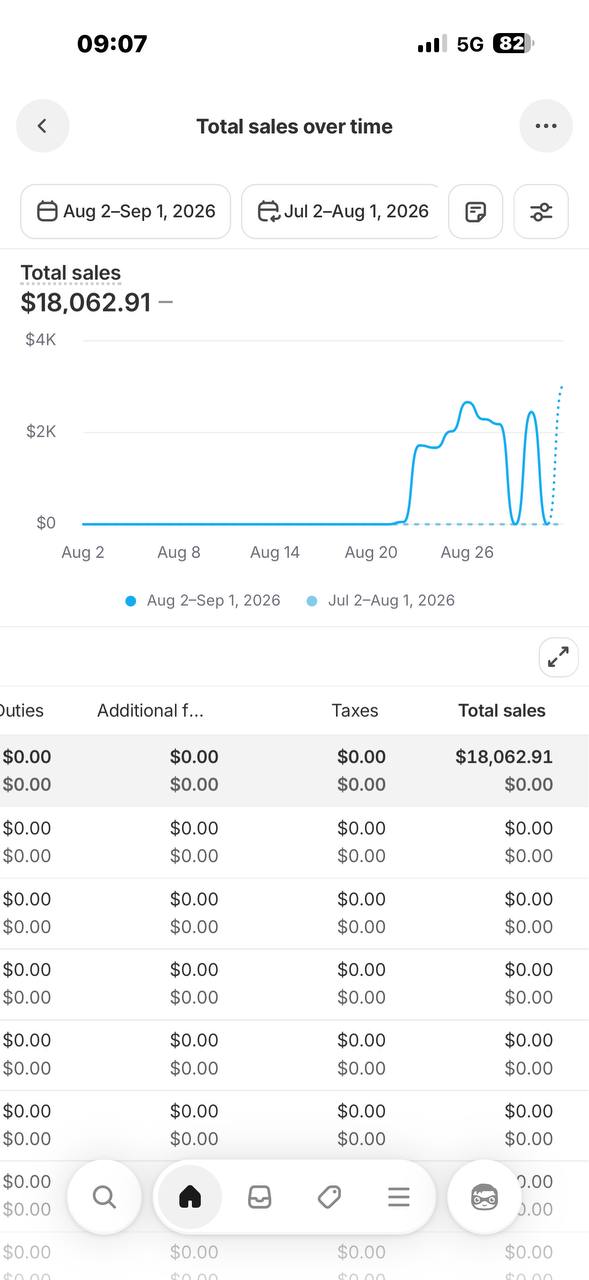Sort by the Taxes column header
Image resolution: width=589 pixels, height=1280 pixels.
[355, 711]
